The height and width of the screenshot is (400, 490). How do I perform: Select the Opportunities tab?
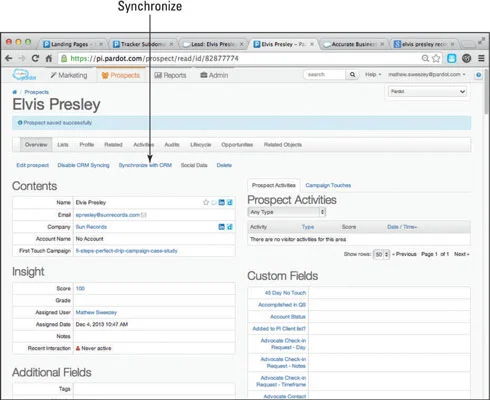[x=237, y=145]
